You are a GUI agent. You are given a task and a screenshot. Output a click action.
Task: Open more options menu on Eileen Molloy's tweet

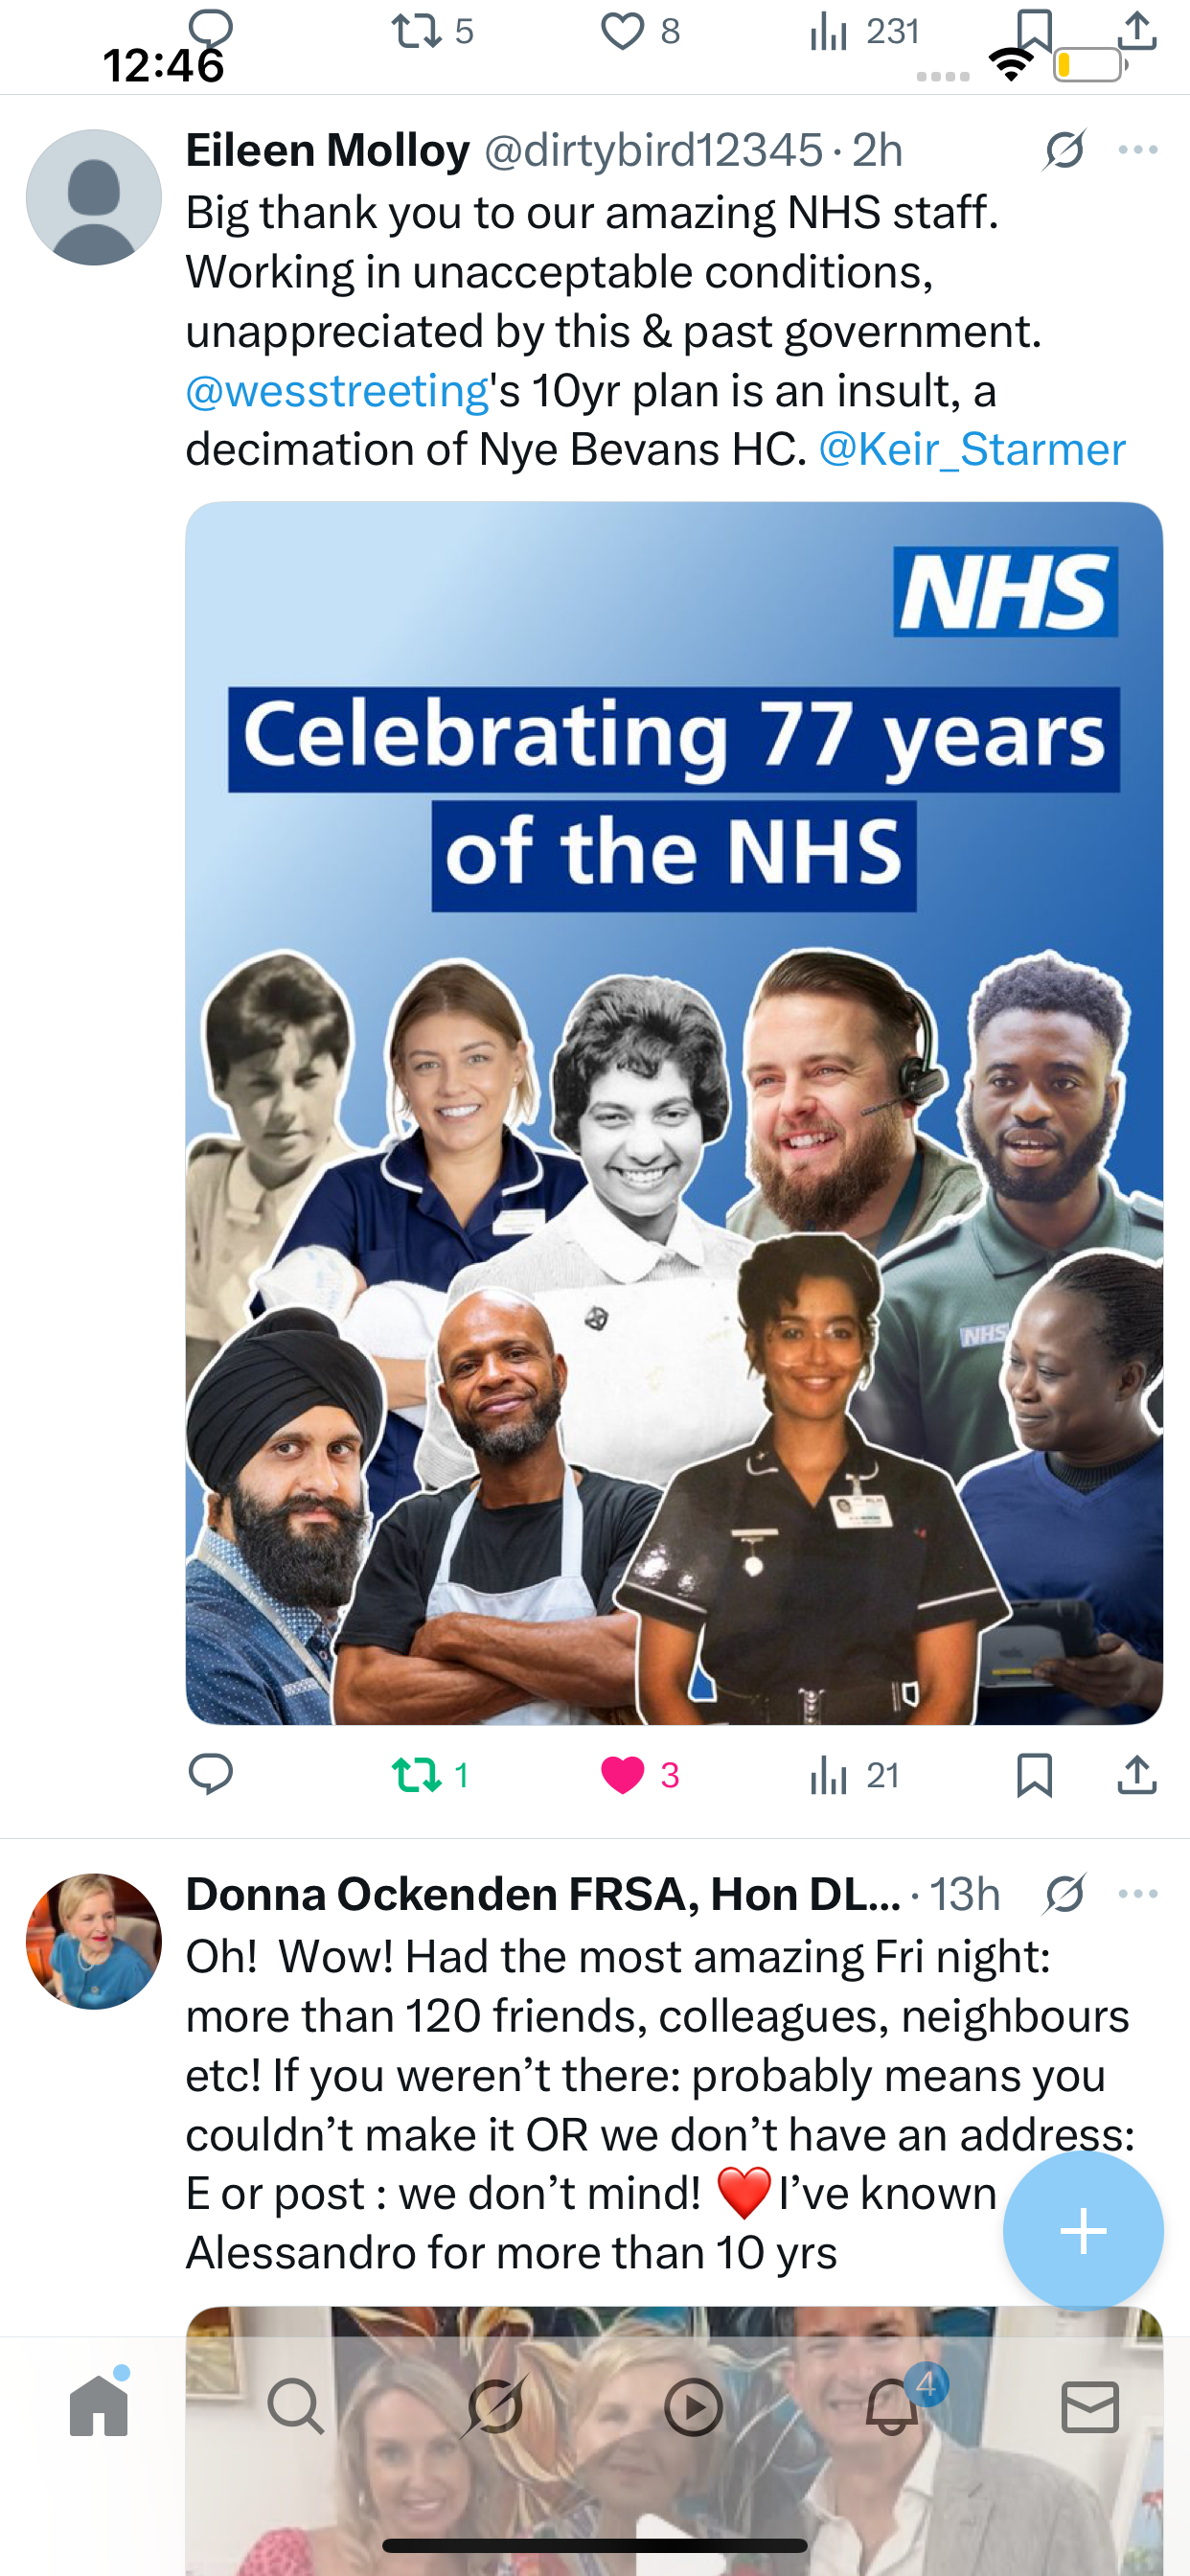pos(1138,150)
